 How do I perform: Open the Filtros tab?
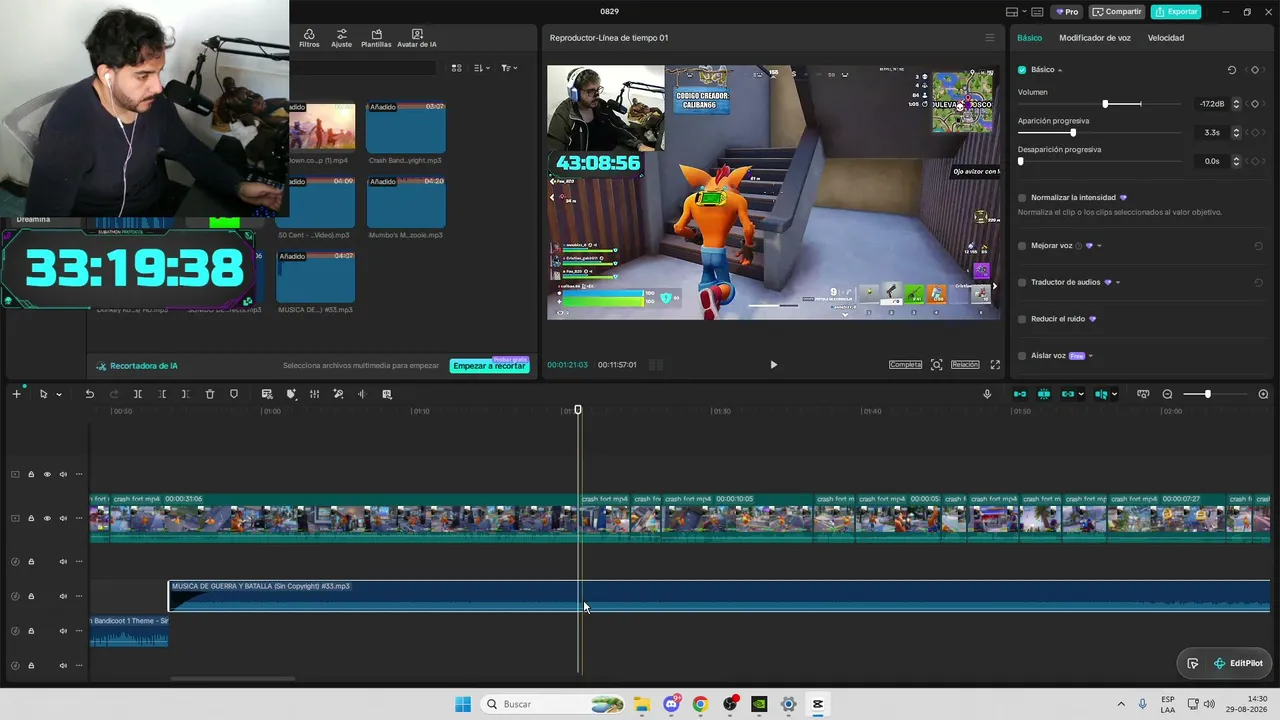point(309,38)
